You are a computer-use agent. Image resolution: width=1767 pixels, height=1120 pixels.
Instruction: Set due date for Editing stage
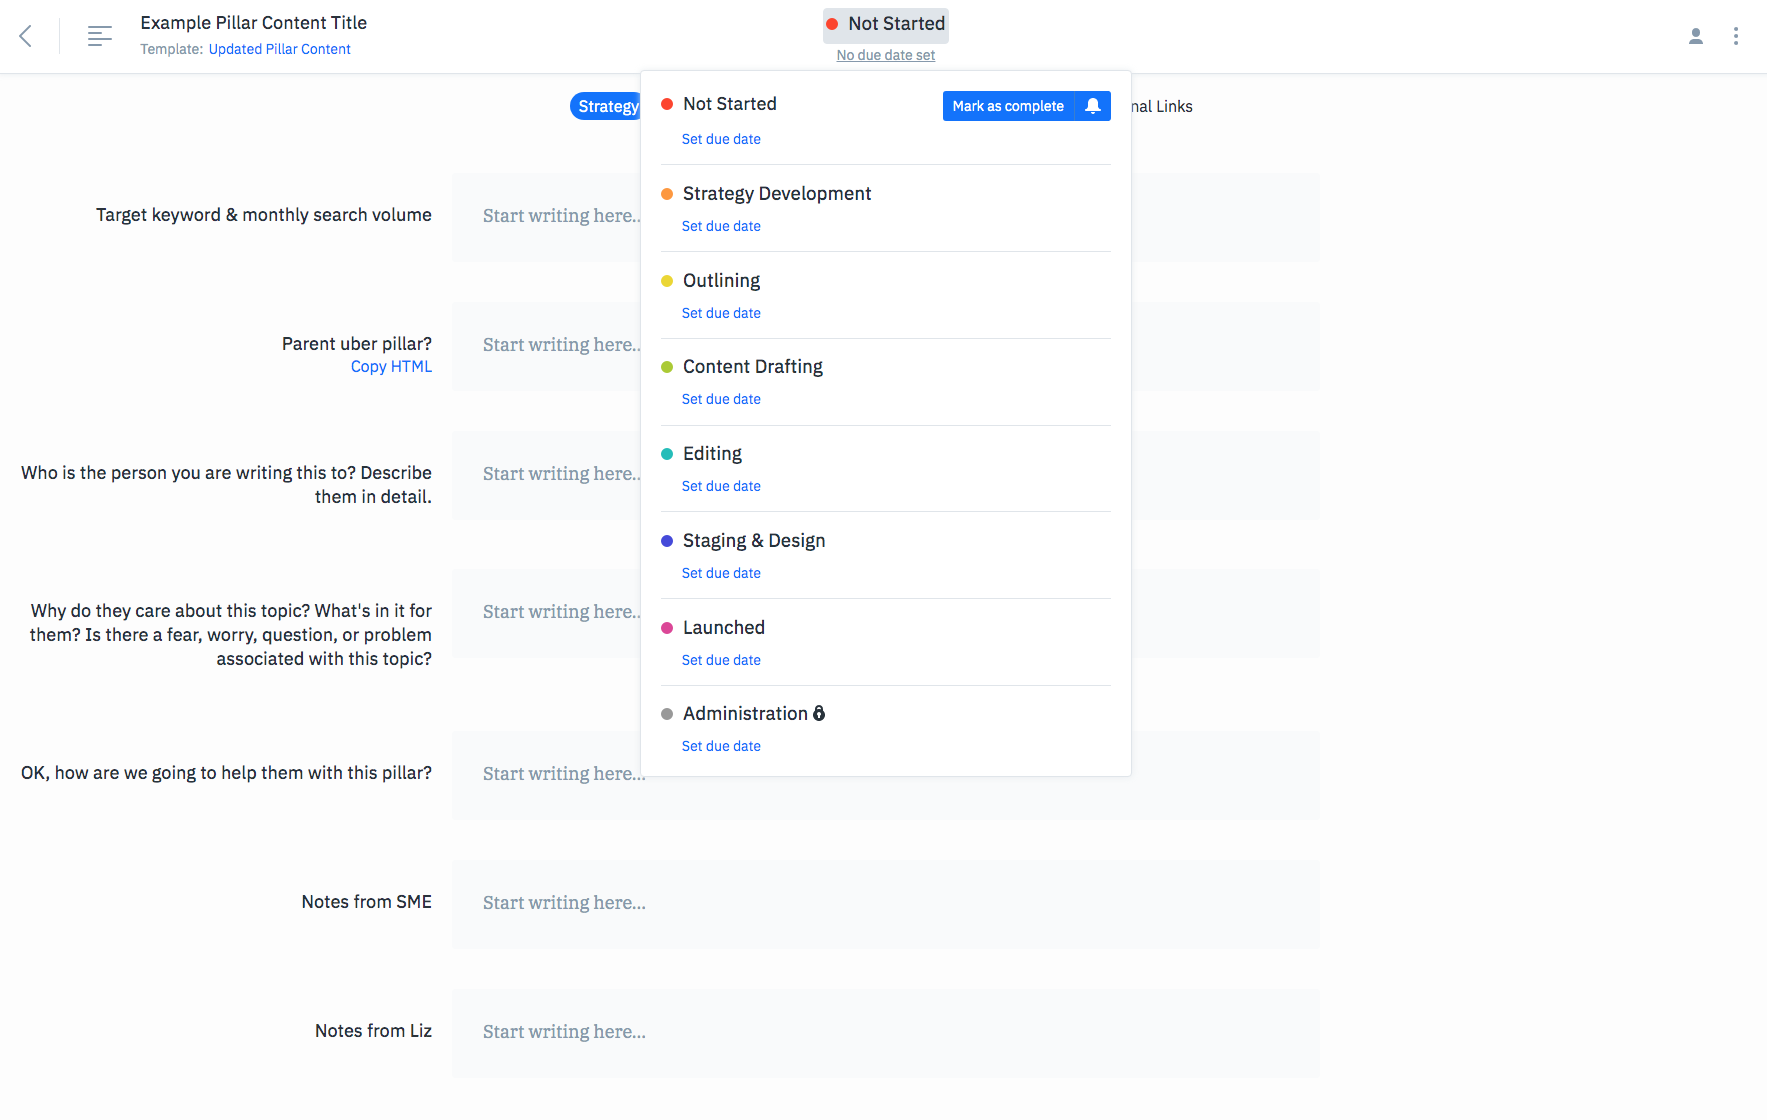pyautogui.click(x=721, y=486)
